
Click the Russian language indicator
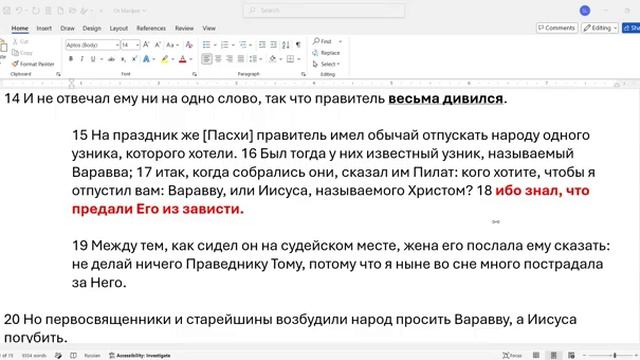click(92, 356)
